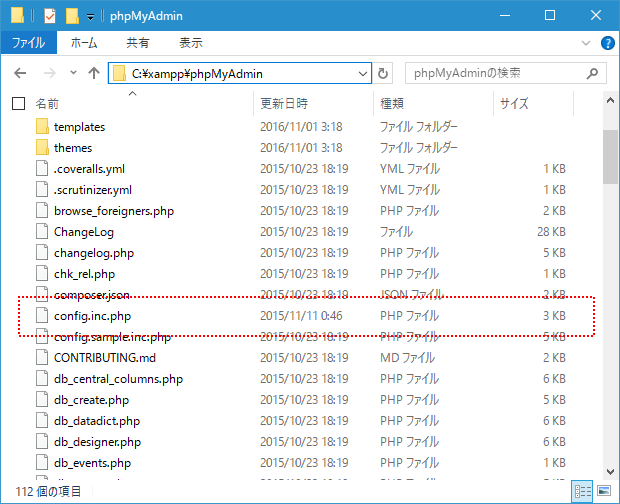Select the db_events.php file icon
The image size is (620, 504).
42,462
